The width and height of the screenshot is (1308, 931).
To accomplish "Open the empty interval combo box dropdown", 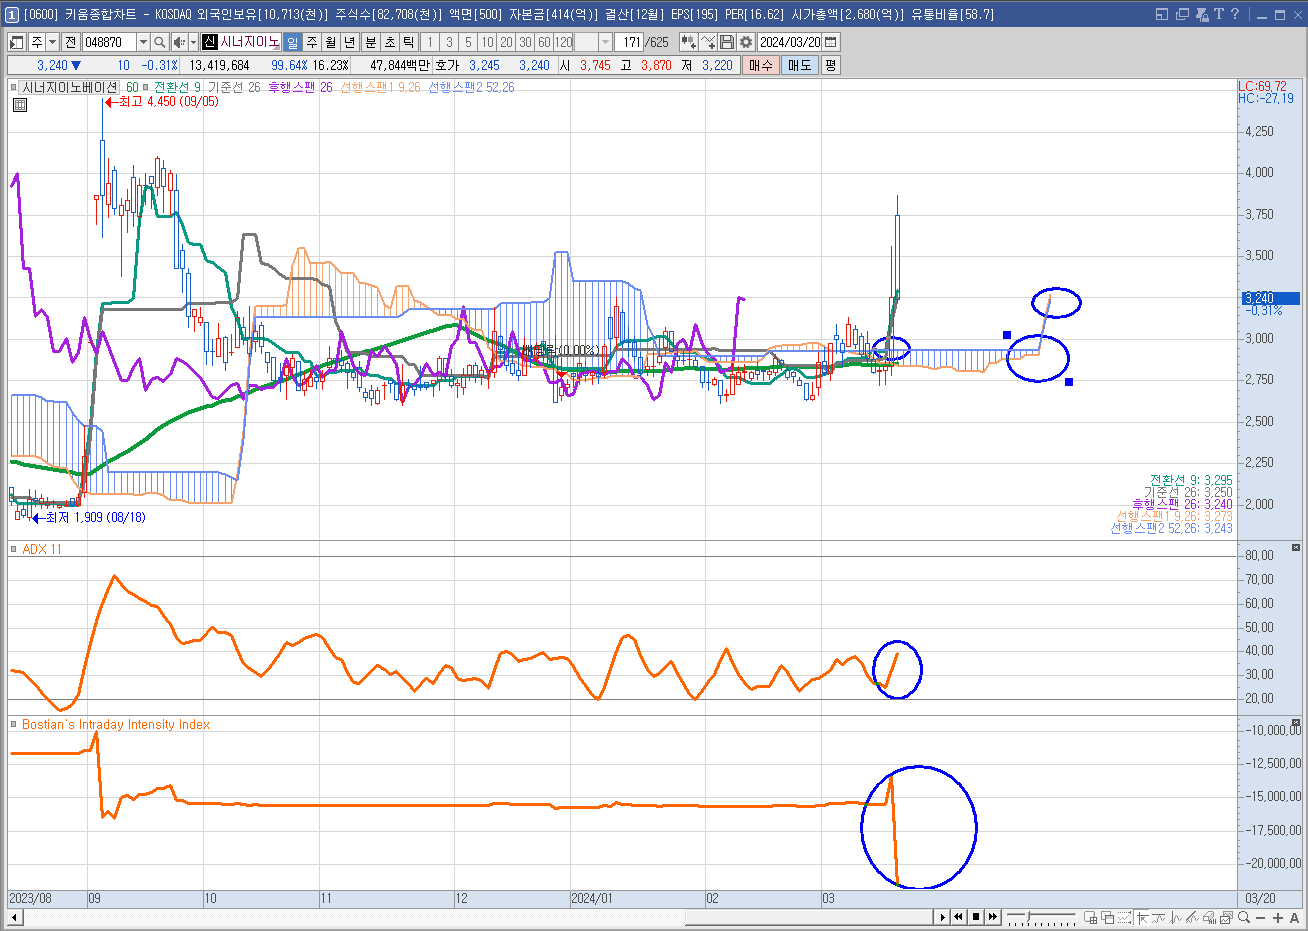I will pyautogui.click(x=605, y=42).
